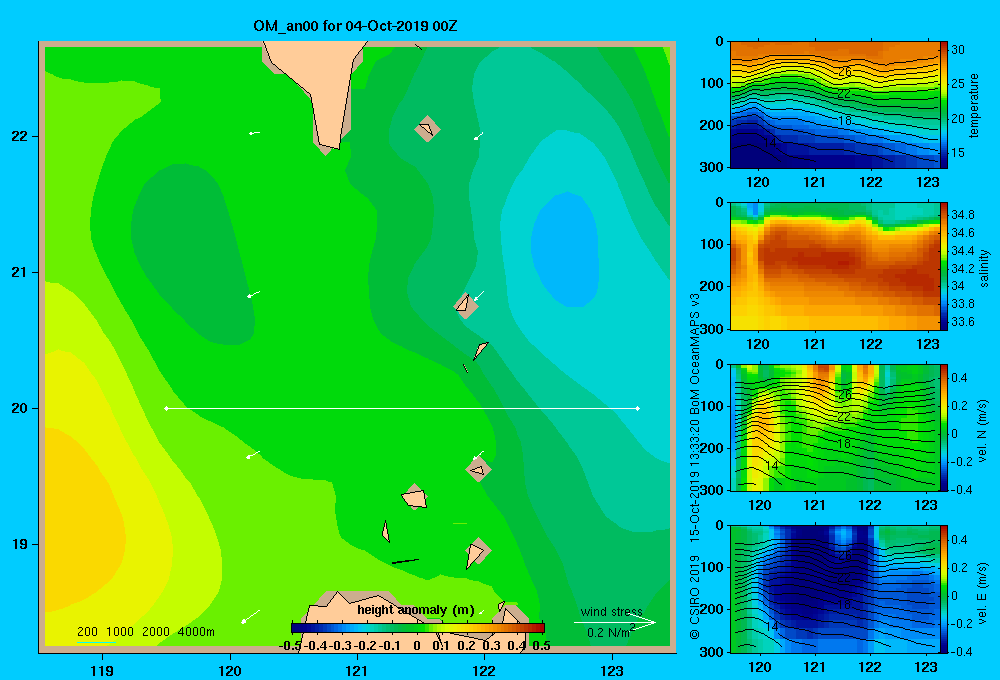The width and height of the screenshot is (1000, 680).
Task: Click the "123" longitude tick under temperature panel
Action: coord(927,182)
